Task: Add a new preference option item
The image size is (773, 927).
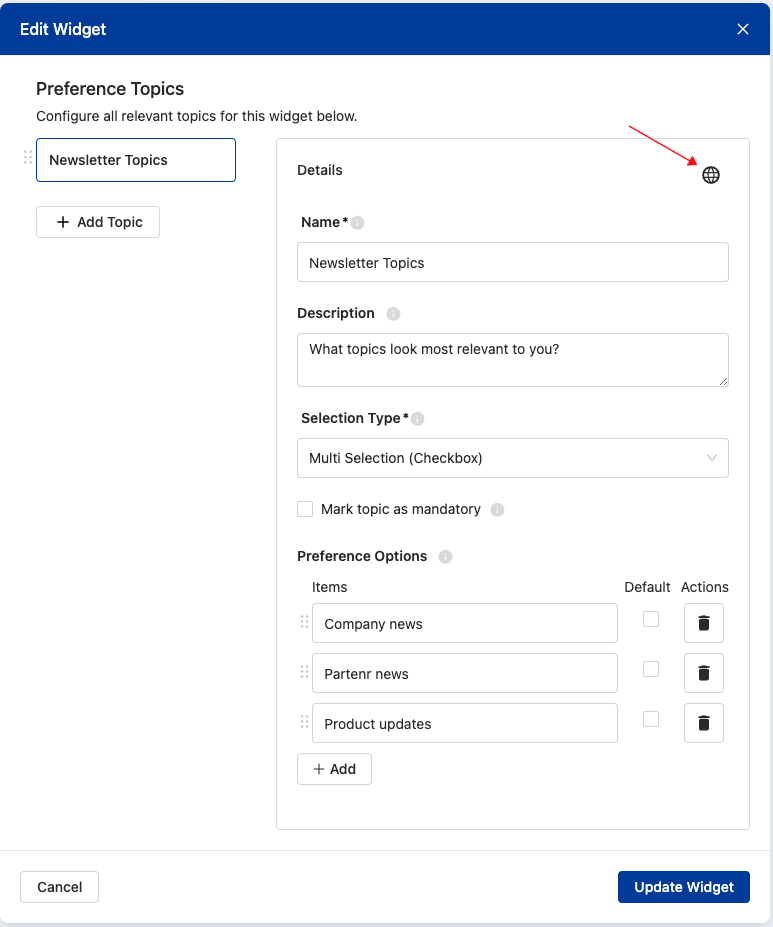Action: point(334,768)
